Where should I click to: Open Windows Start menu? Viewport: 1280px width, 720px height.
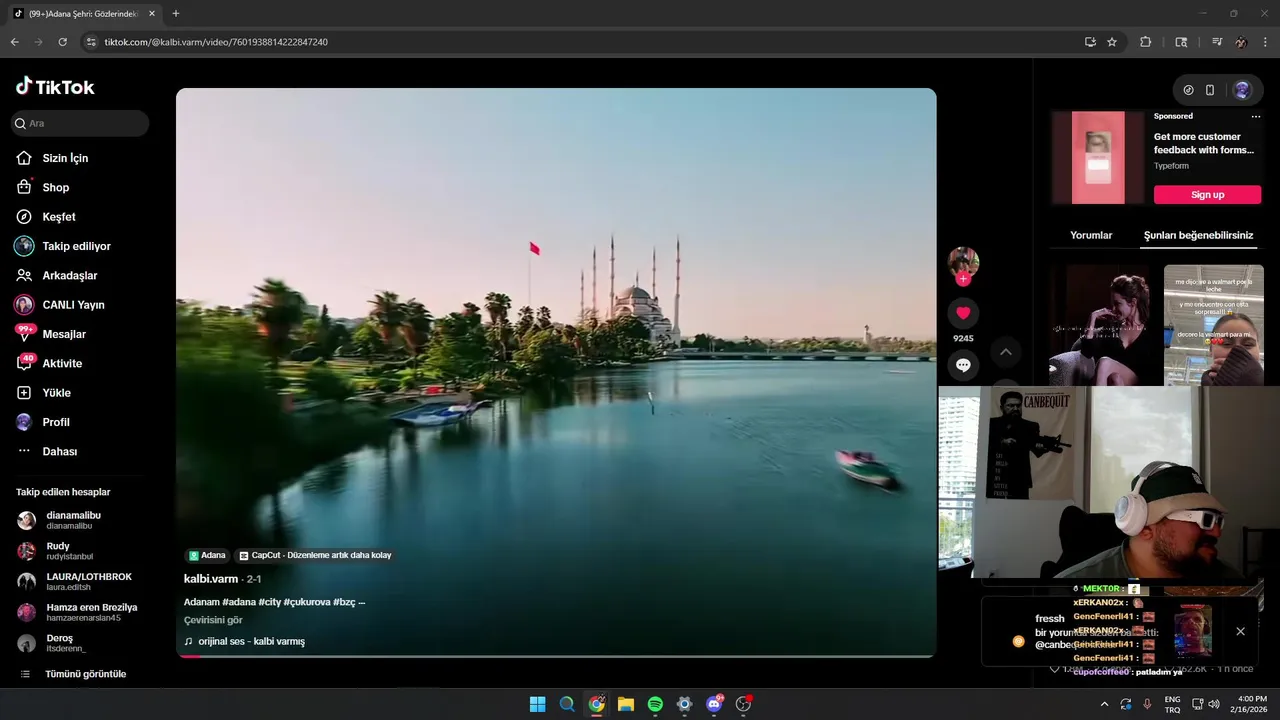[537, 704]
